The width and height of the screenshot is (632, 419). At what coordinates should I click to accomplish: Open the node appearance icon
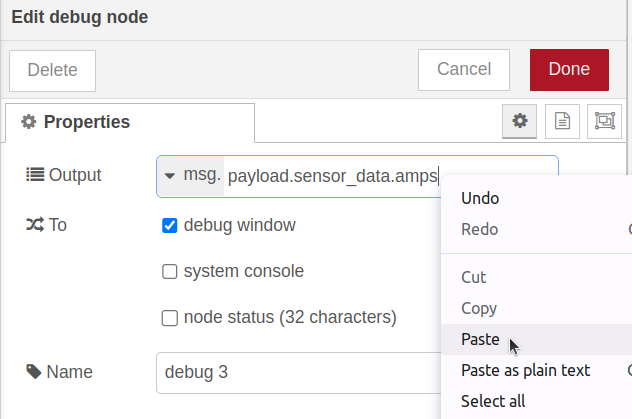605,121
